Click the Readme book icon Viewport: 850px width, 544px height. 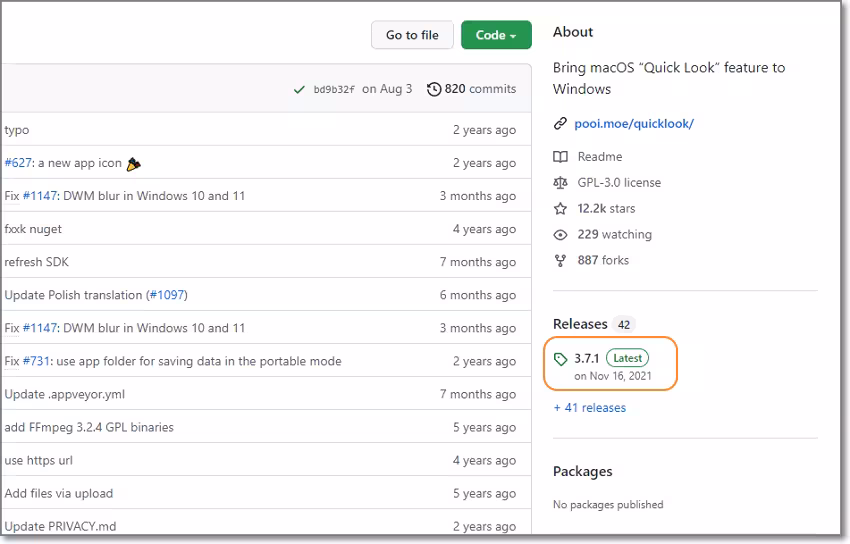coord(560,157)
